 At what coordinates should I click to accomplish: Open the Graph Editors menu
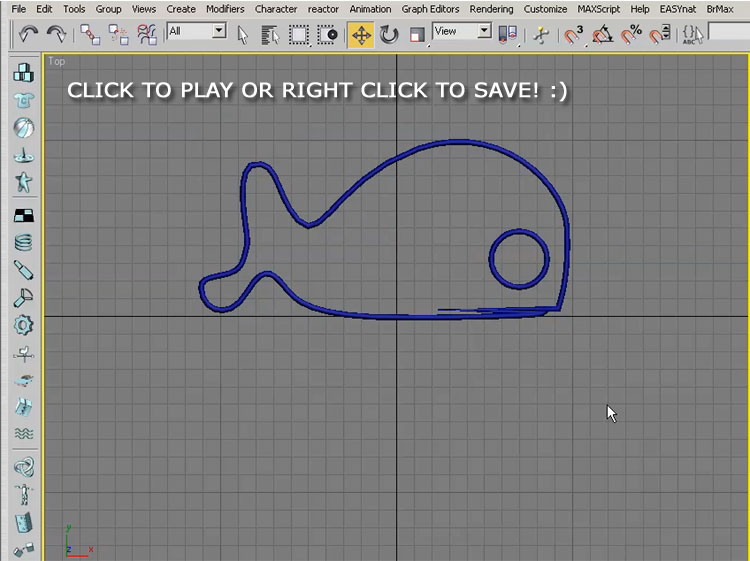[x=430, y=9]
